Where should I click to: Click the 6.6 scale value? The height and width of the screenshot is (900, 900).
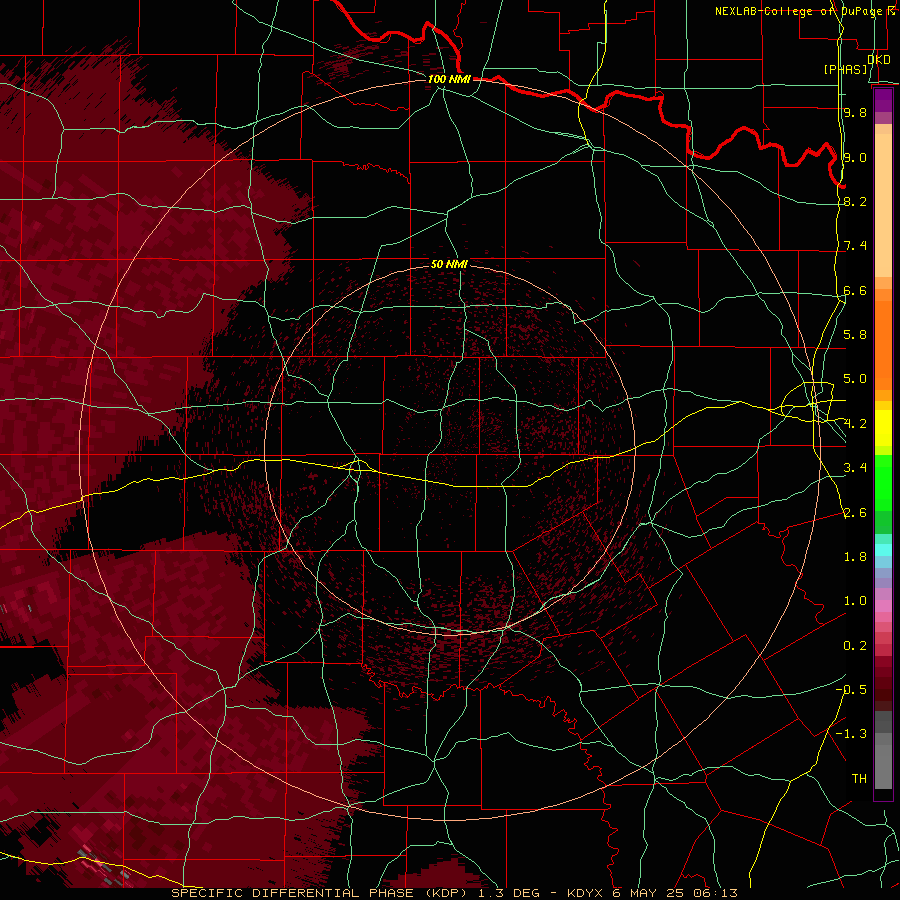pyautogui.click(x=855, y=290)
